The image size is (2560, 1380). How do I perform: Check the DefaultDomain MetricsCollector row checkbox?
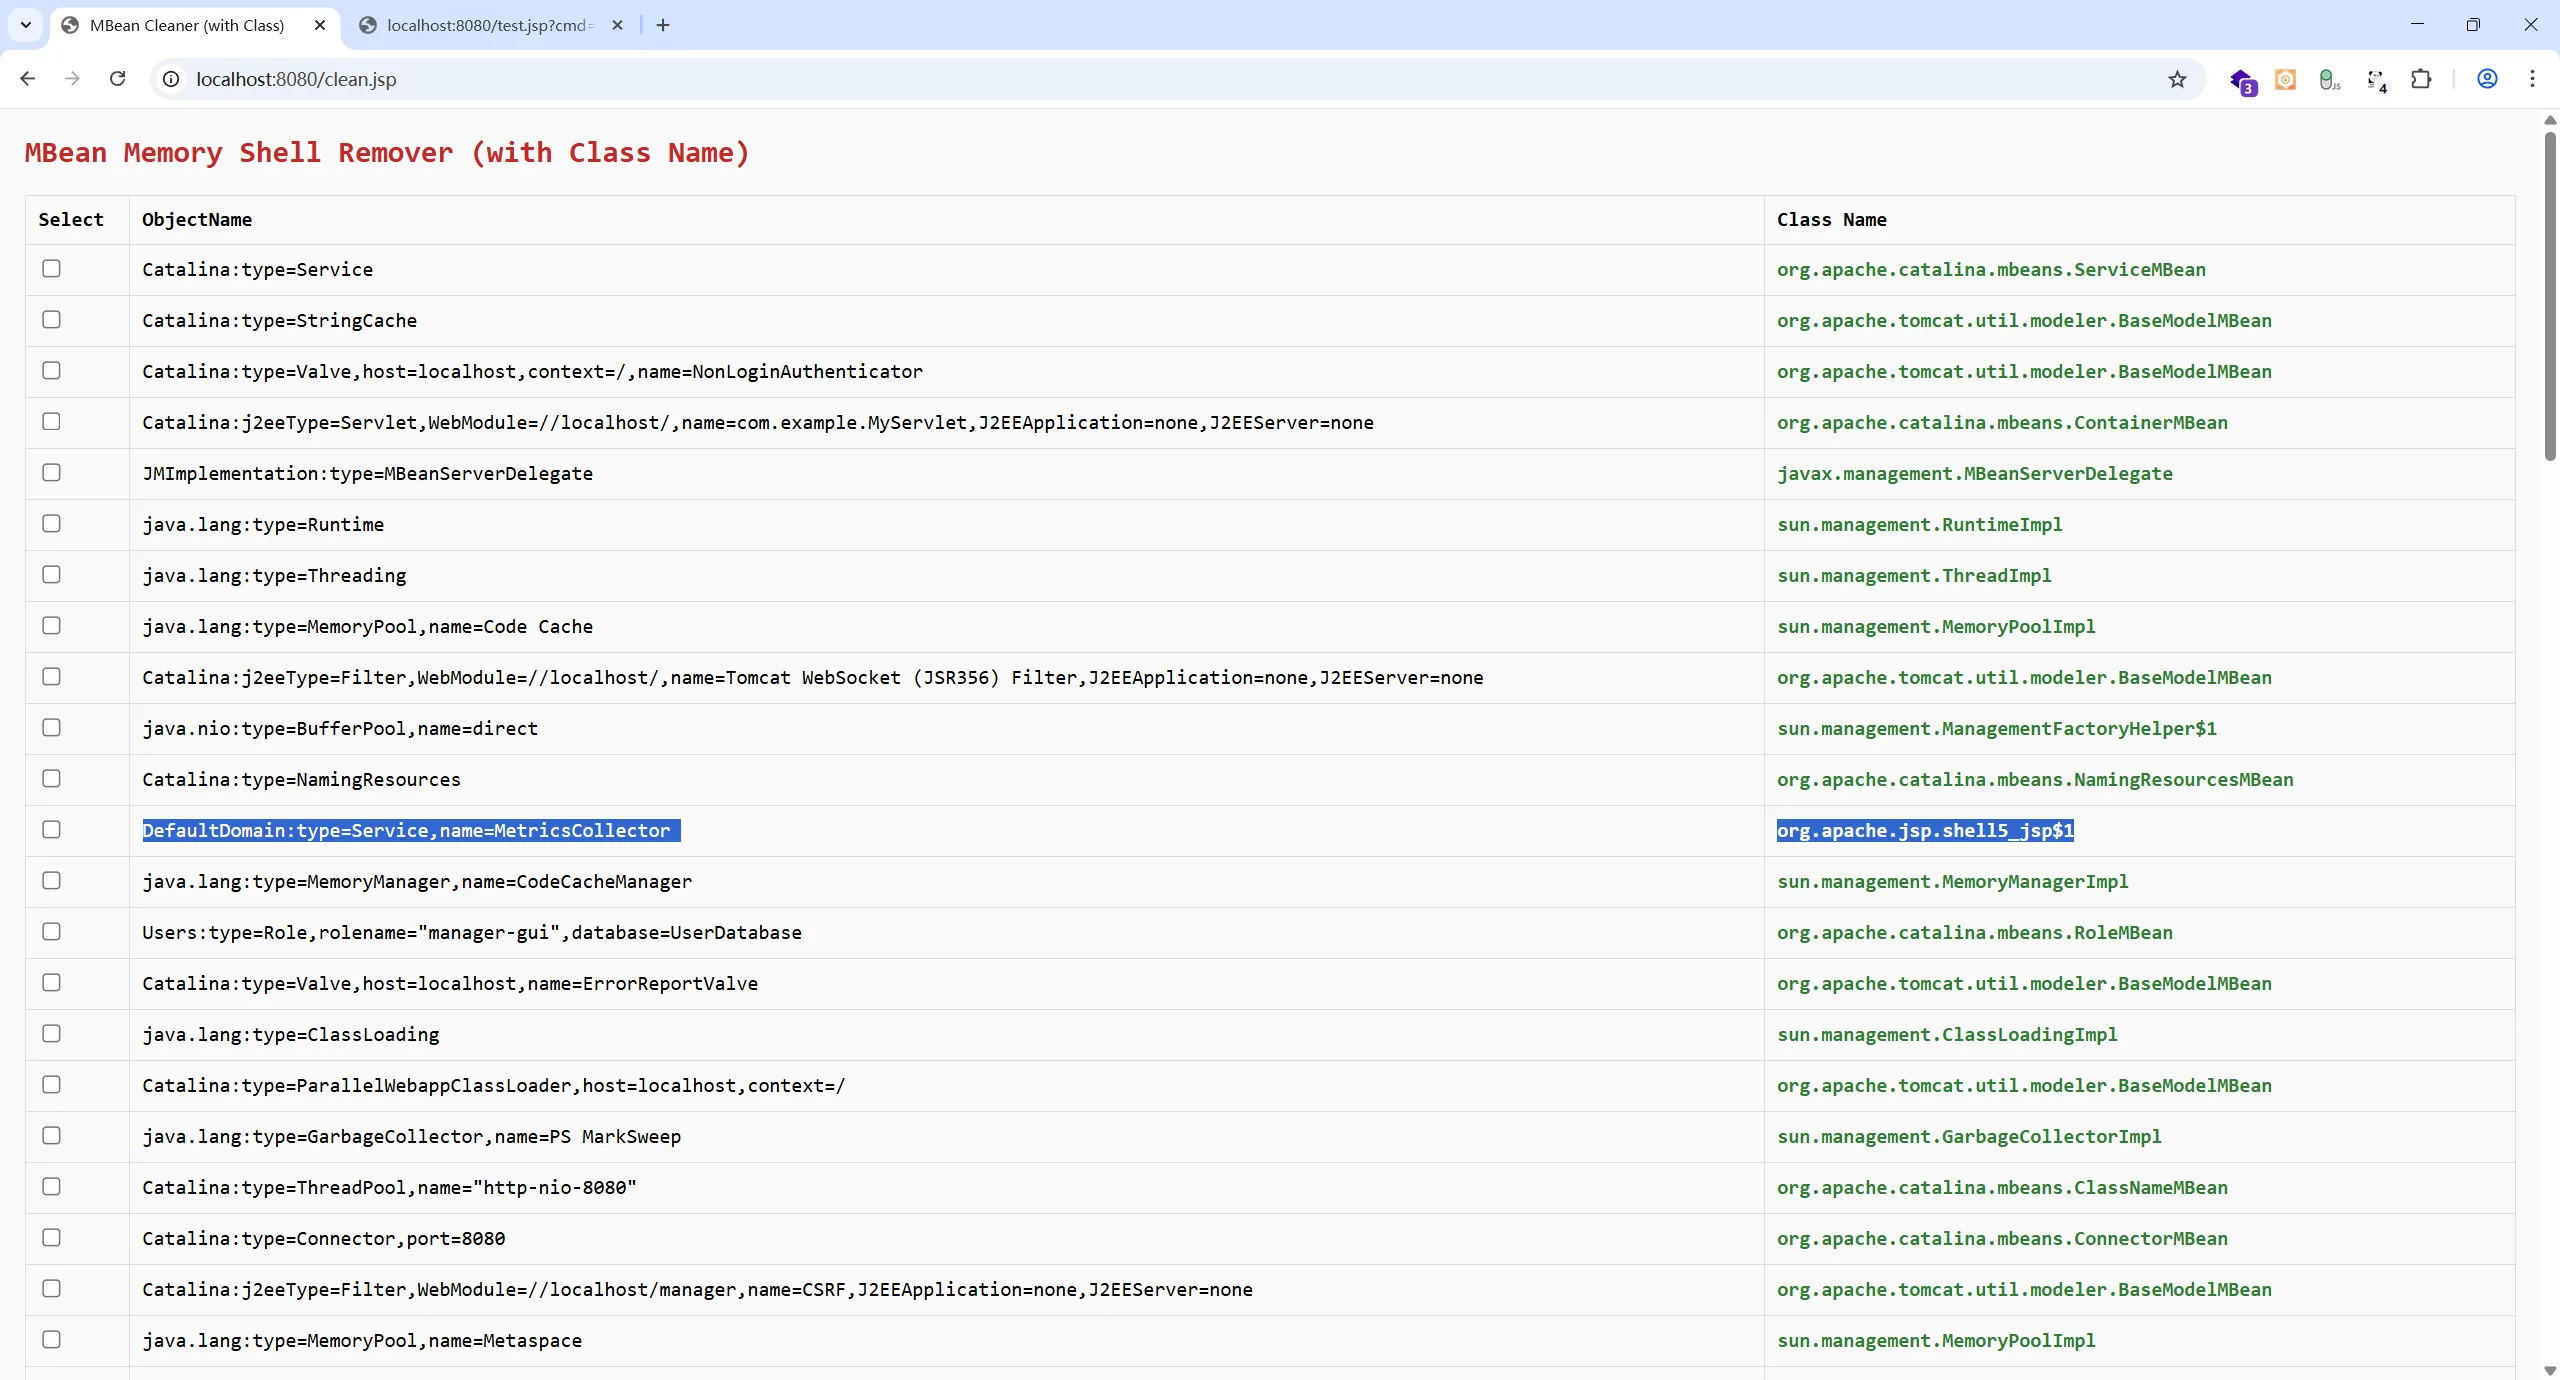[52, 830]
